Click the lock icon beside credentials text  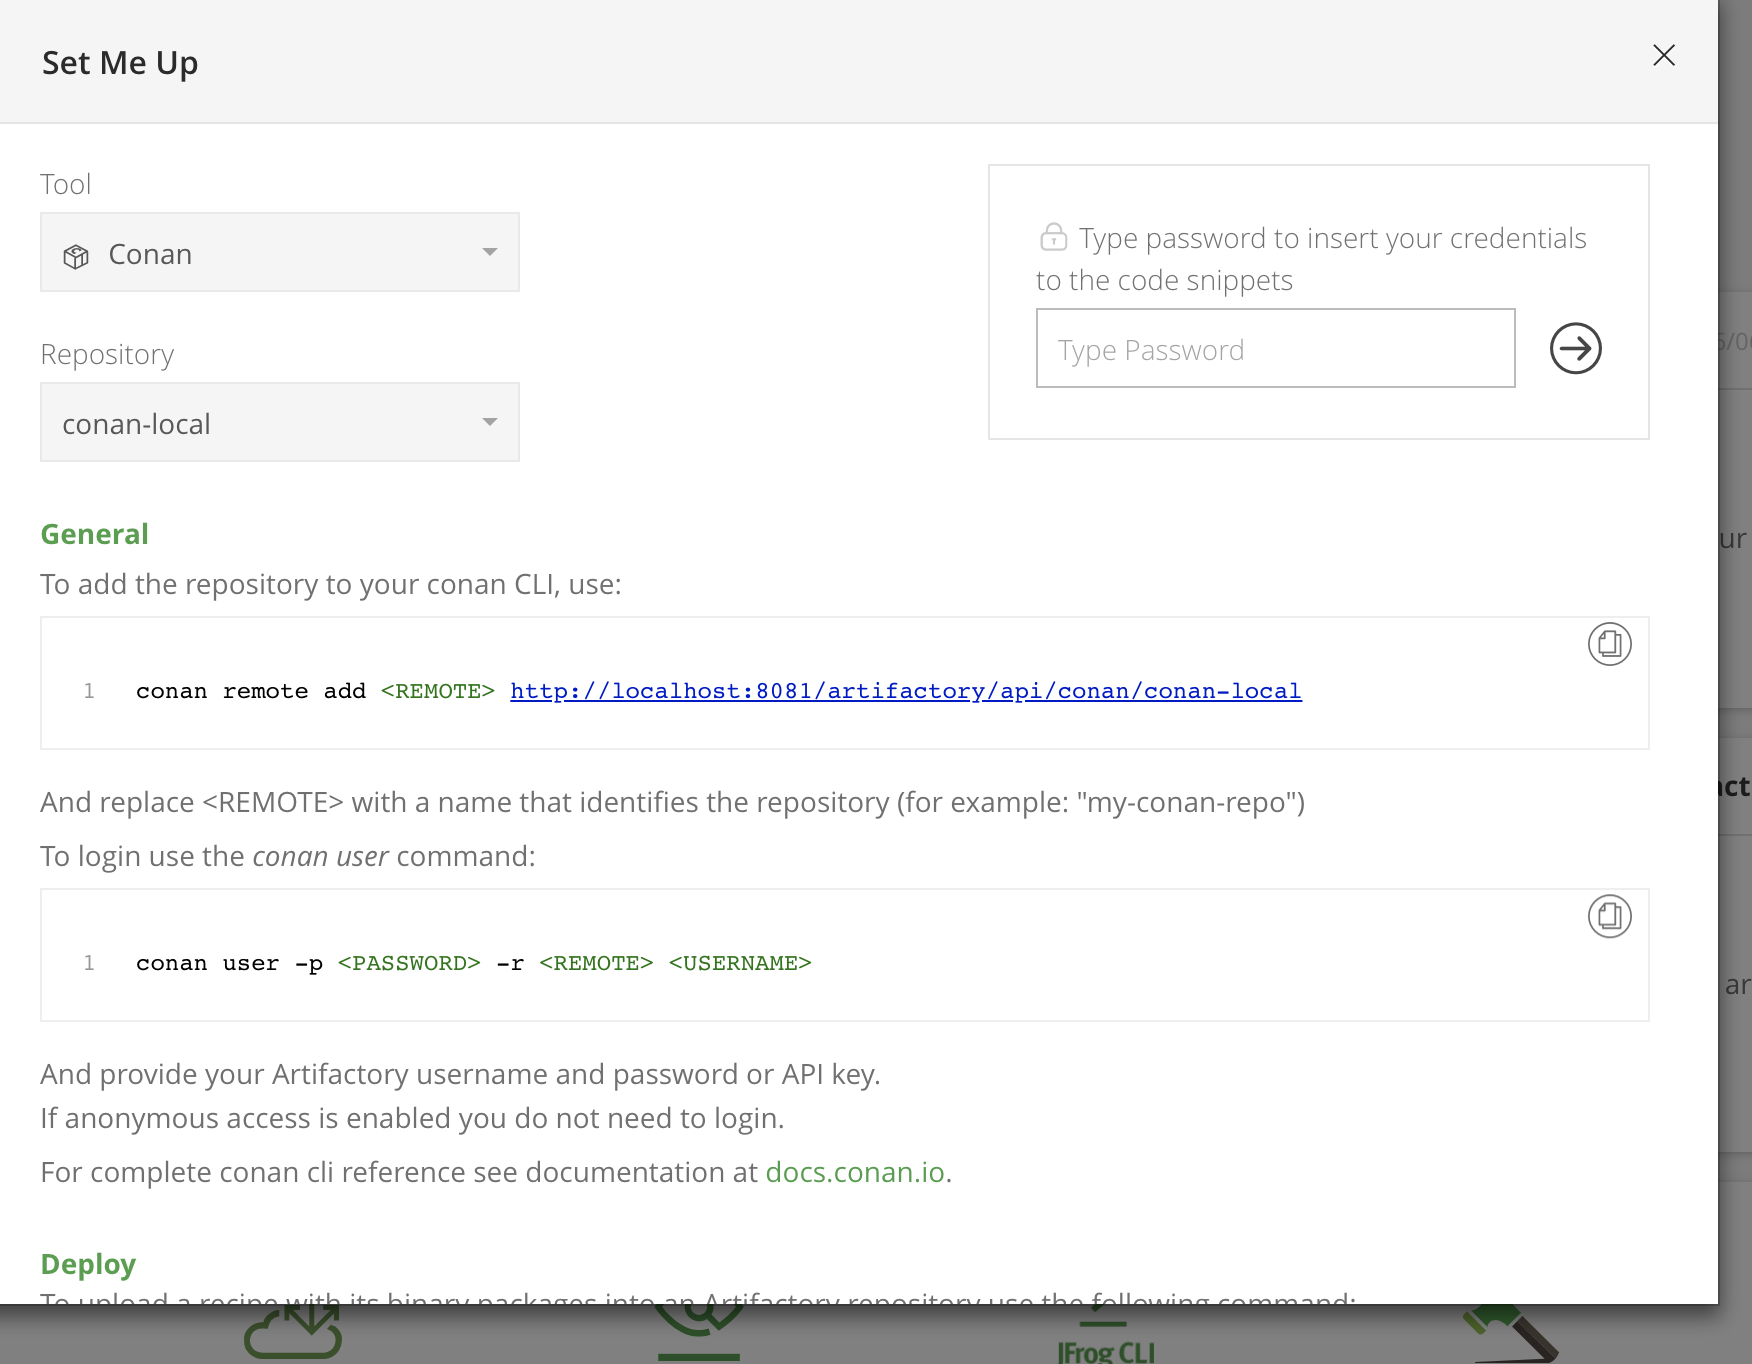pos(1053,237)
